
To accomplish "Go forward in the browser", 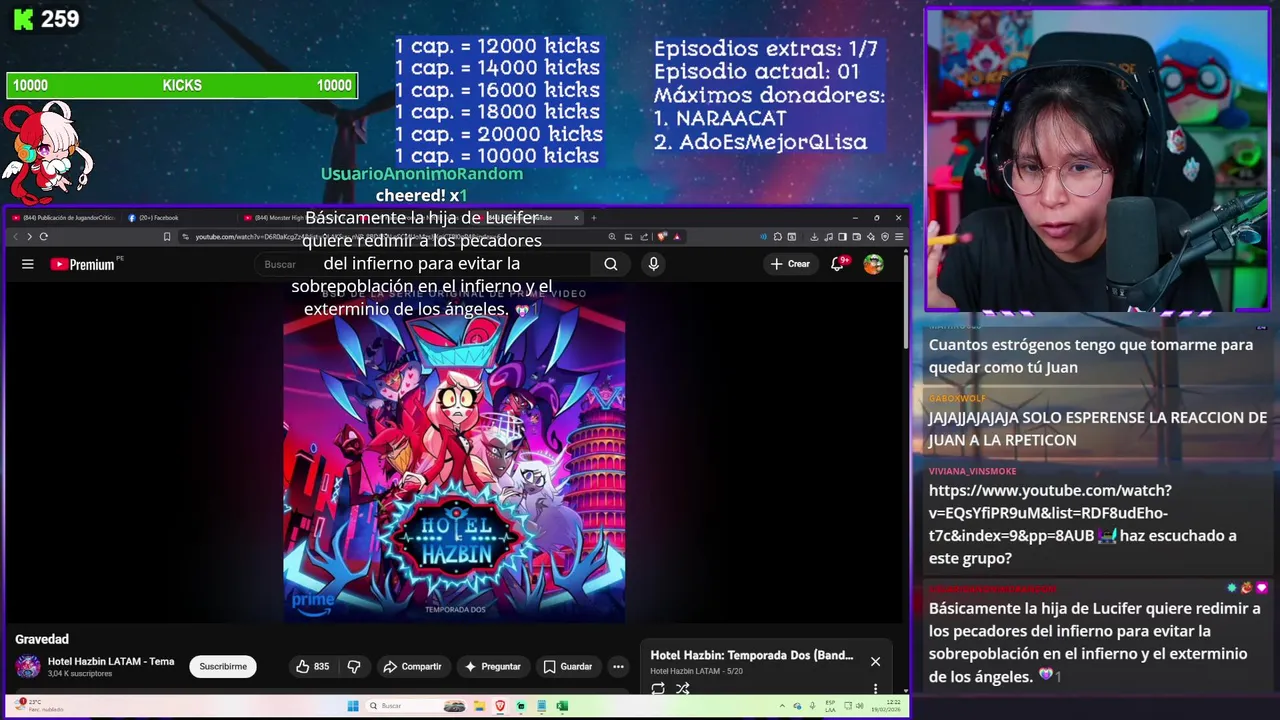I will [x=29, y=237].
